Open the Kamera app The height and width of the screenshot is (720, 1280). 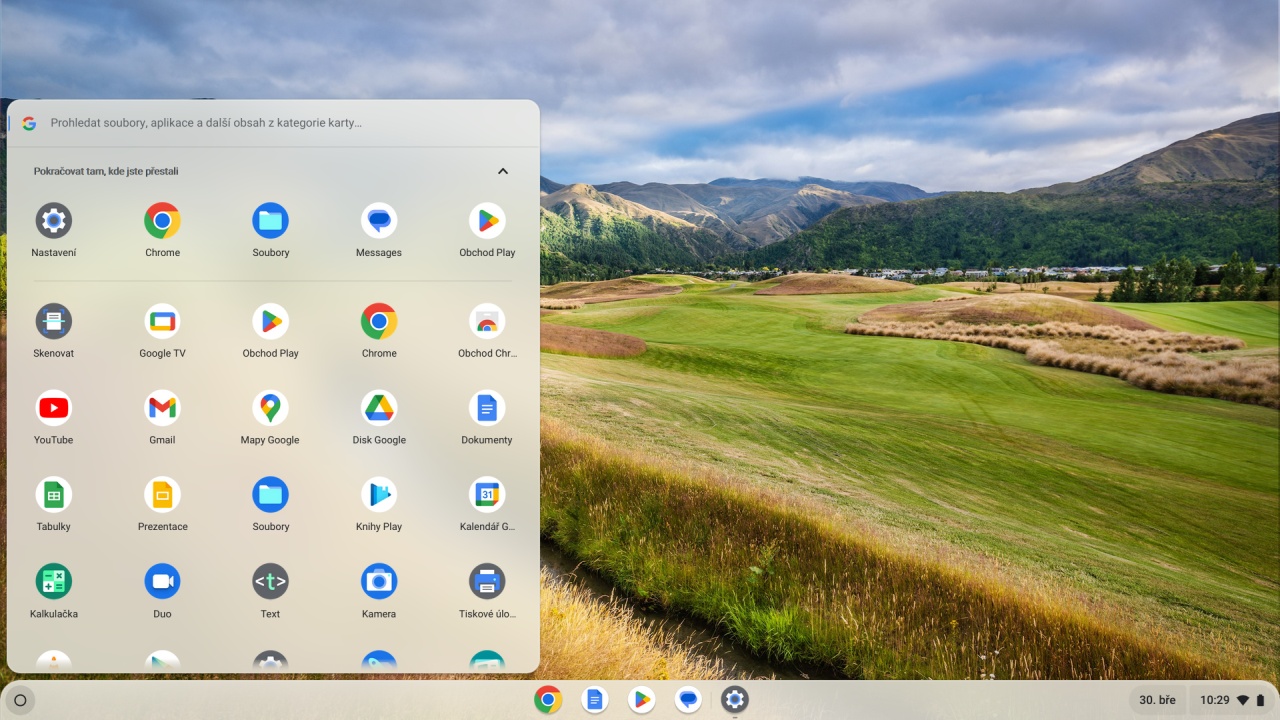379,592
